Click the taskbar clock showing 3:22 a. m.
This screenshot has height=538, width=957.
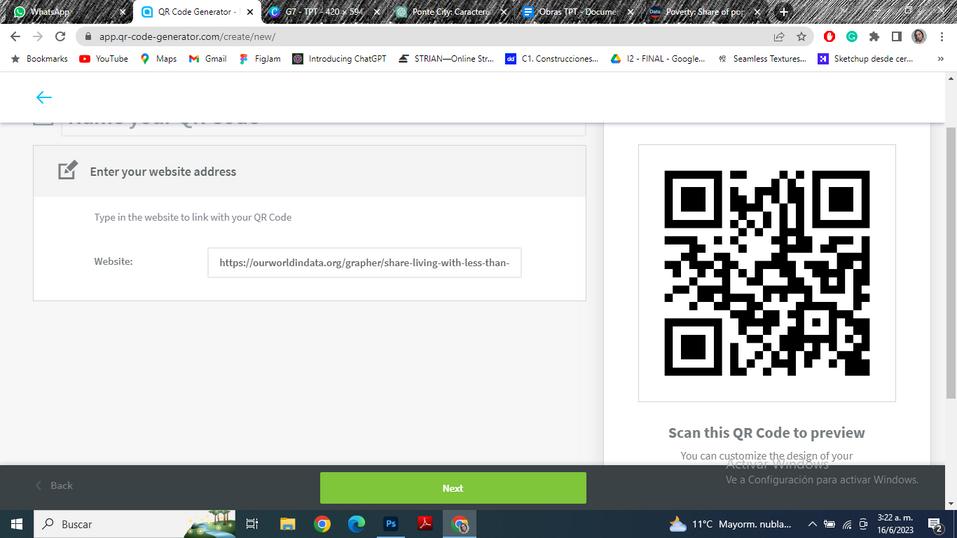(895, 524)
